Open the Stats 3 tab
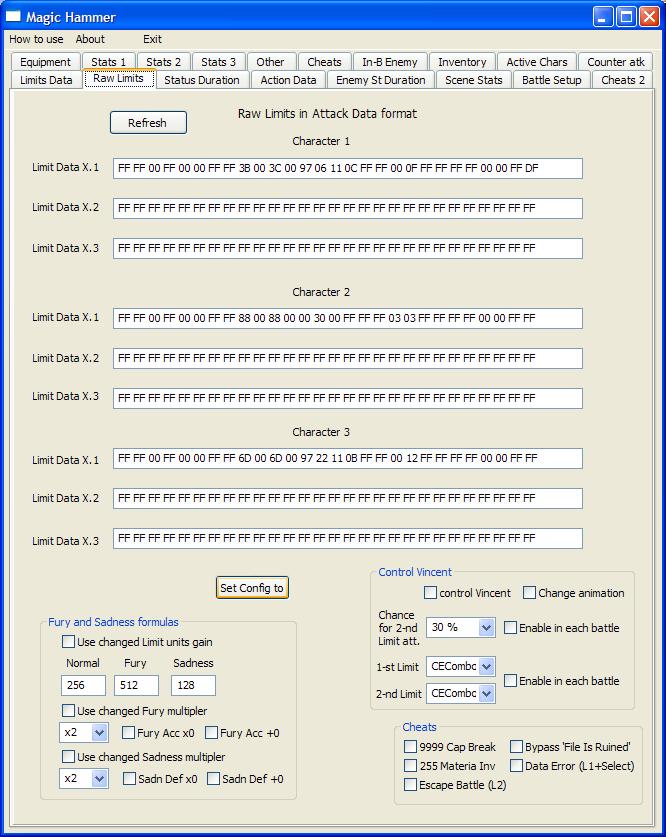This screenshot has height=837, width=666. pos(218,62)
